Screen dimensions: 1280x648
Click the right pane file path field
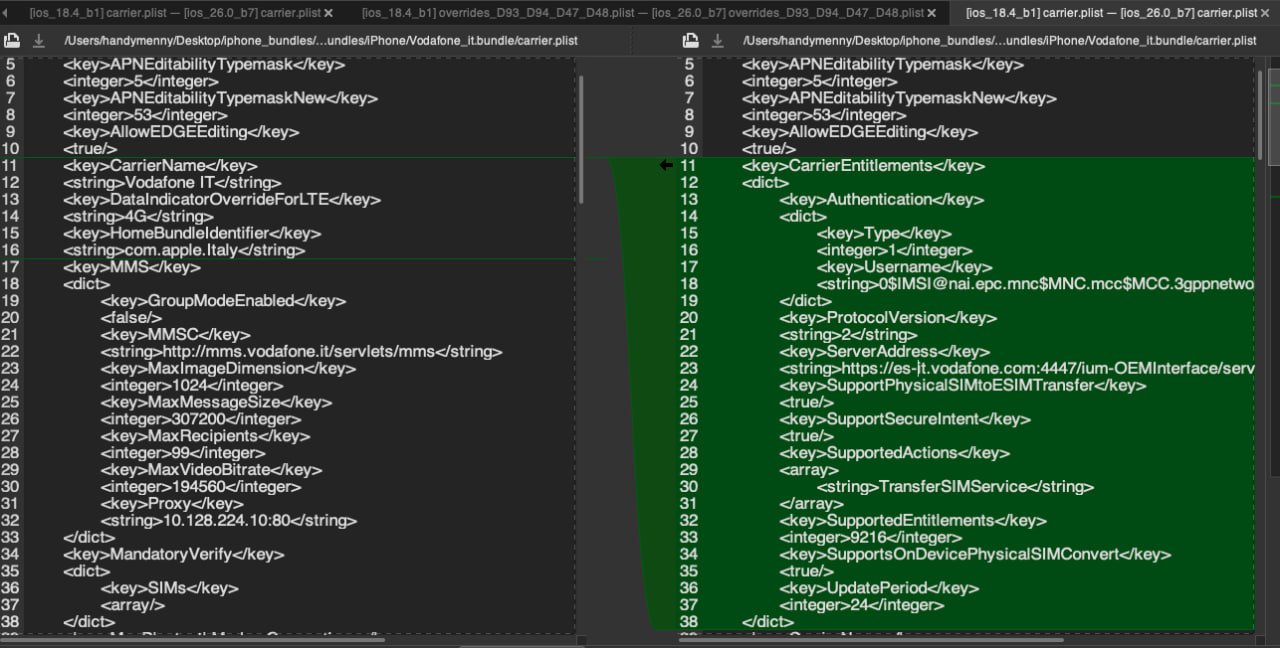(1000, 41)
